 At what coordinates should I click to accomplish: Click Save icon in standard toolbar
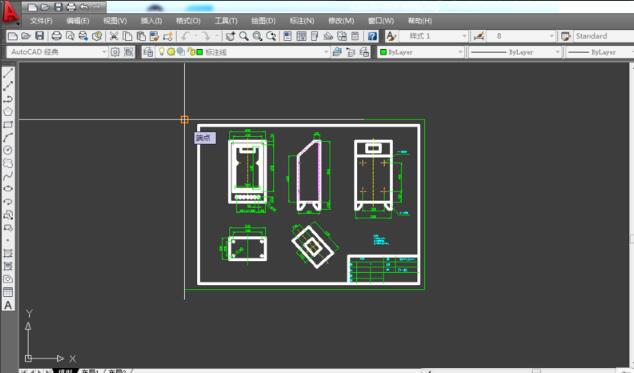pos(39,36)
